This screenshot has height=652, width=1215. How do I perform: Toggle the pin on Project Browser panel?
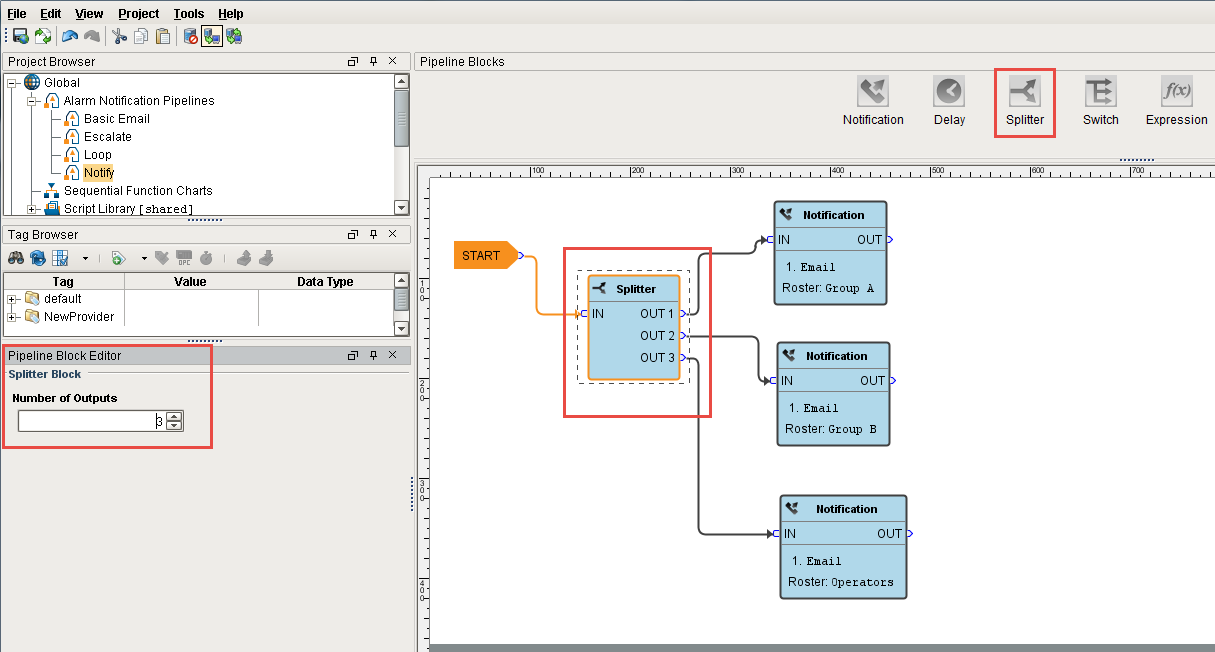coord(373,61)
